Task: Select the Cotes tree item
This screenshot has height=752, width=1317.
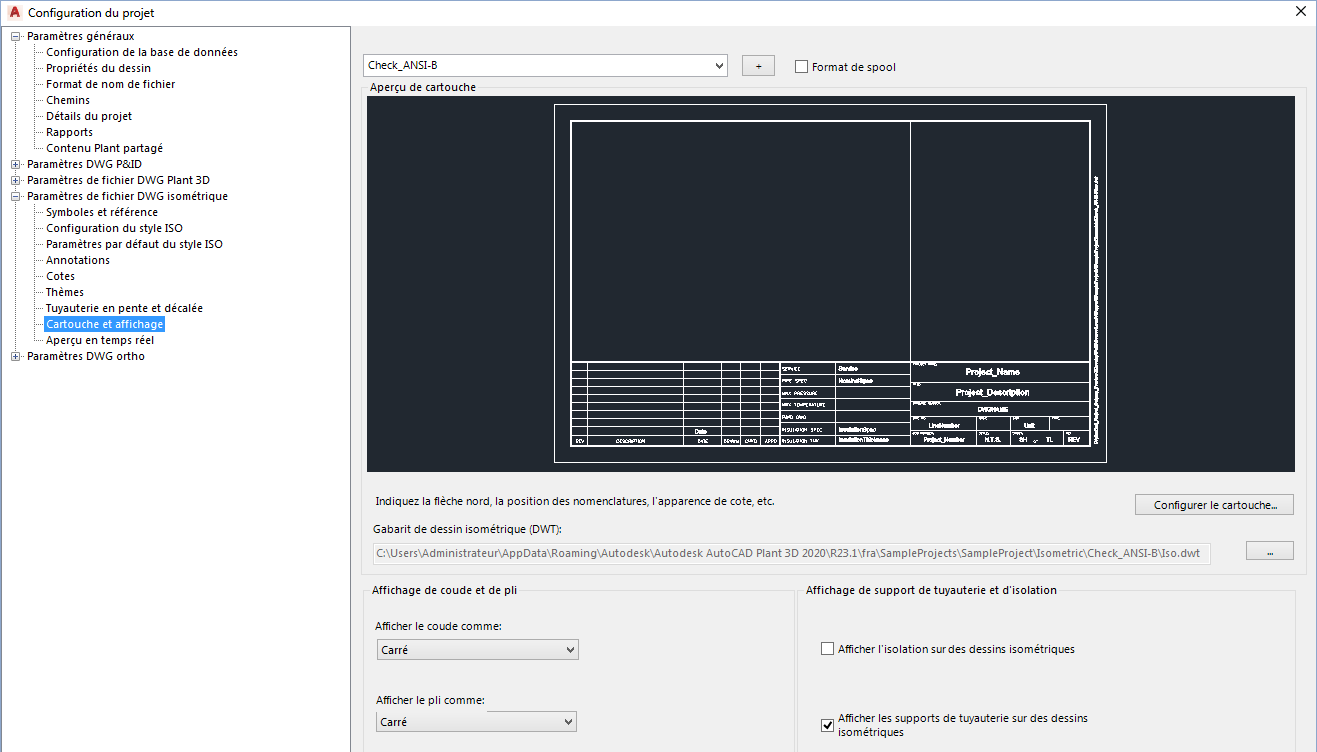Action: 61,276
